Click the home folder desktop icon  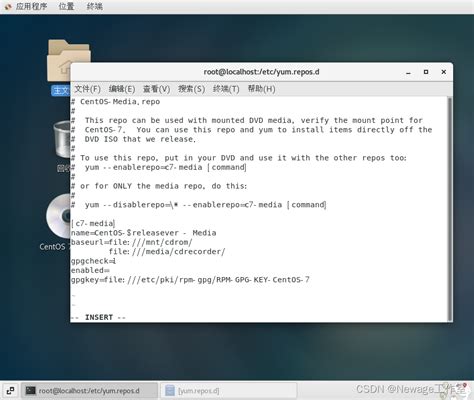point(63,60)
